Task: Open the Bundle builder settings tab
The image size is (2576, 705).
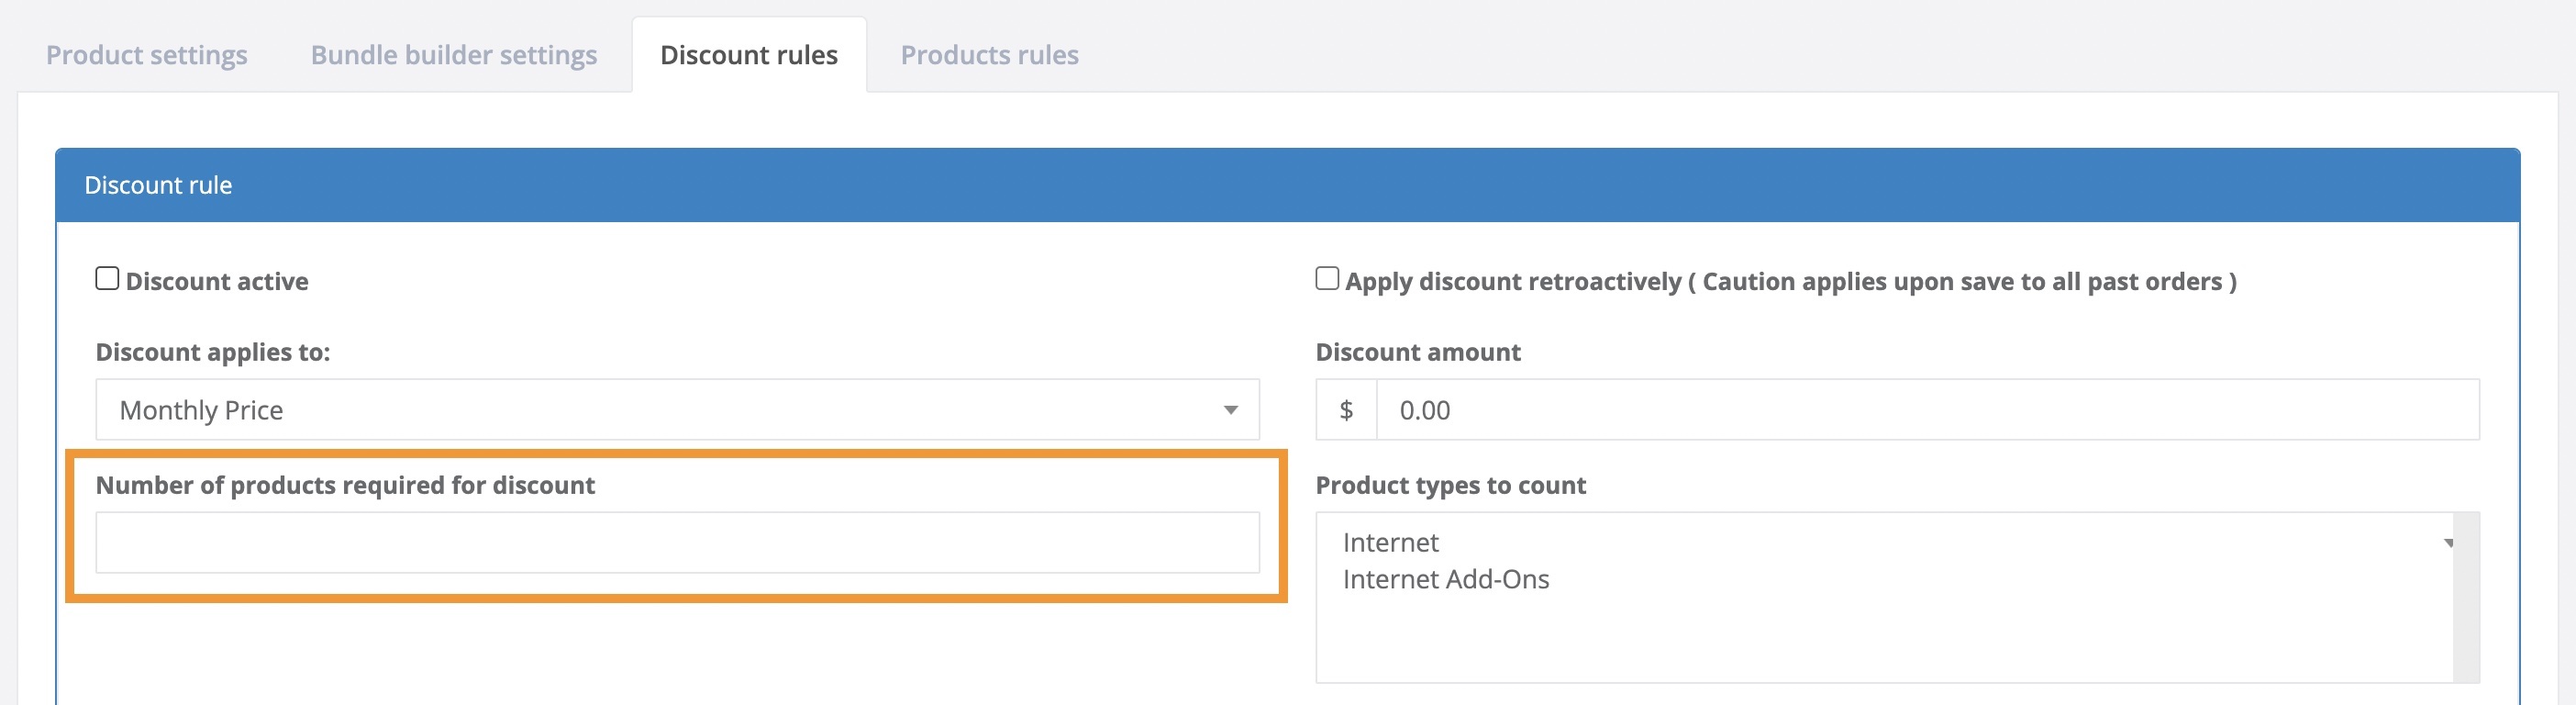Action: pos(453,55)
